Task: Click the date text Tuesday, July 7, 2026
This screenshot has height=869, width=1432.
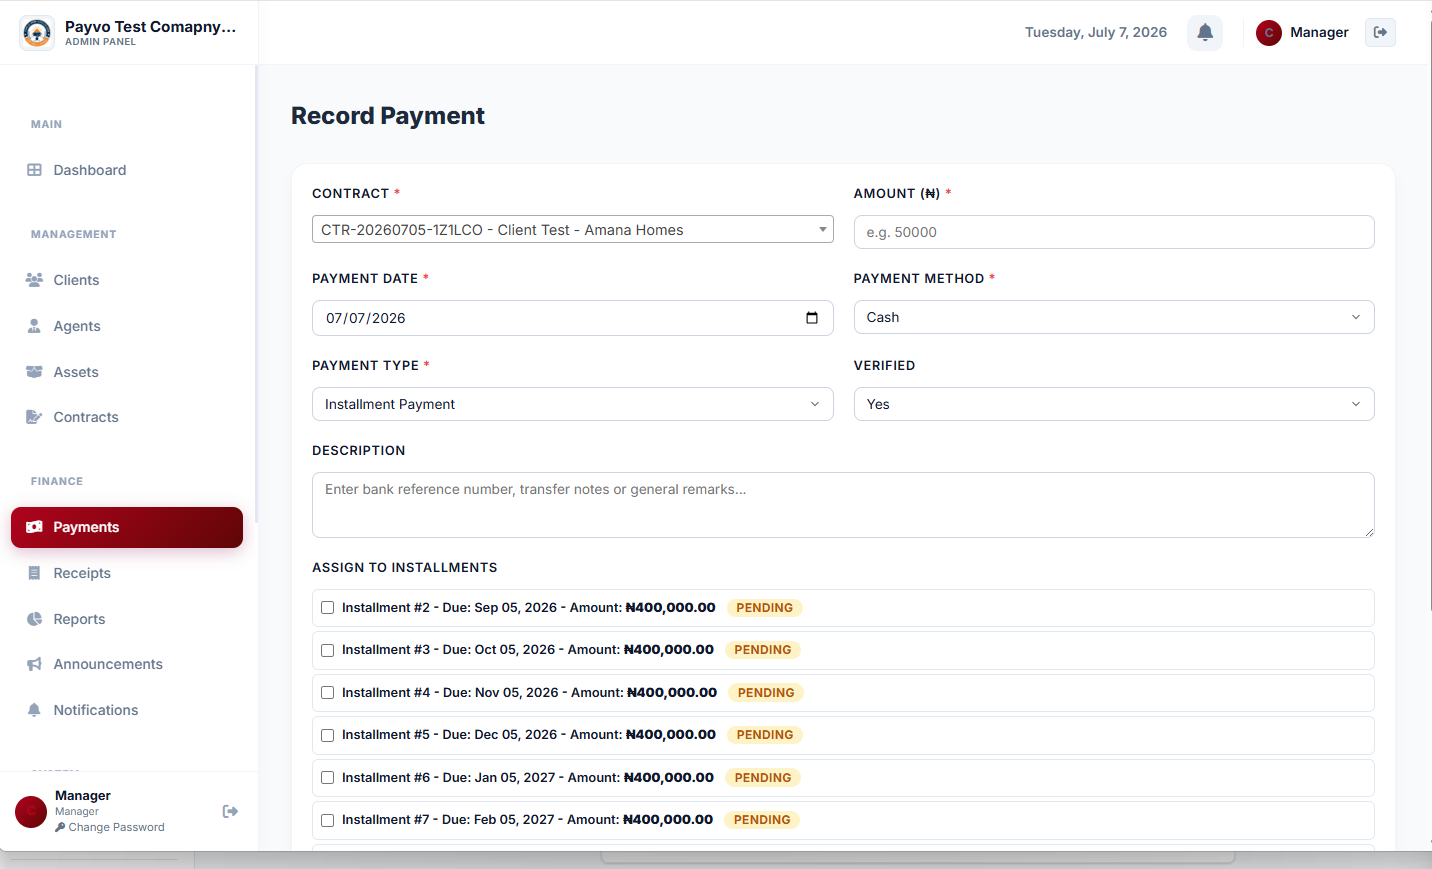Action: [x=1096, y=32]
